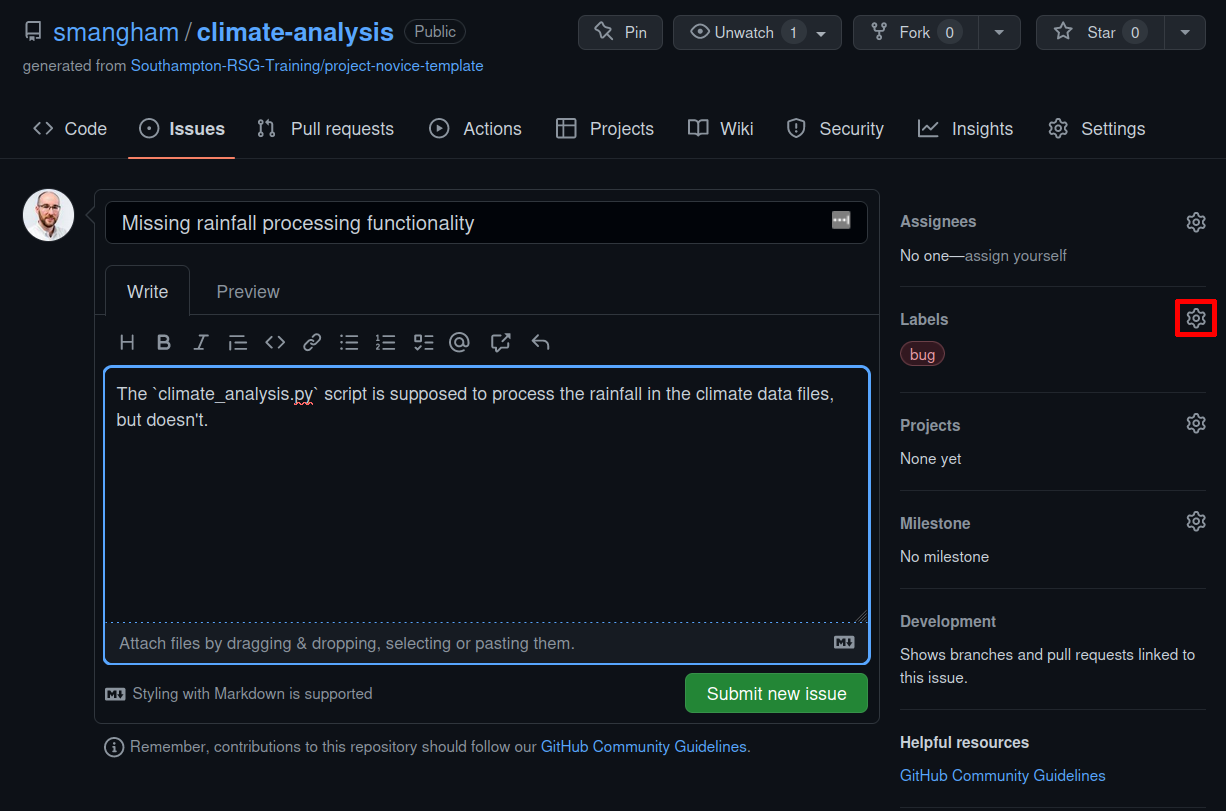1226x811 pixels.
Task: Add a task list from the toolbar
Action: pos(423,343)
